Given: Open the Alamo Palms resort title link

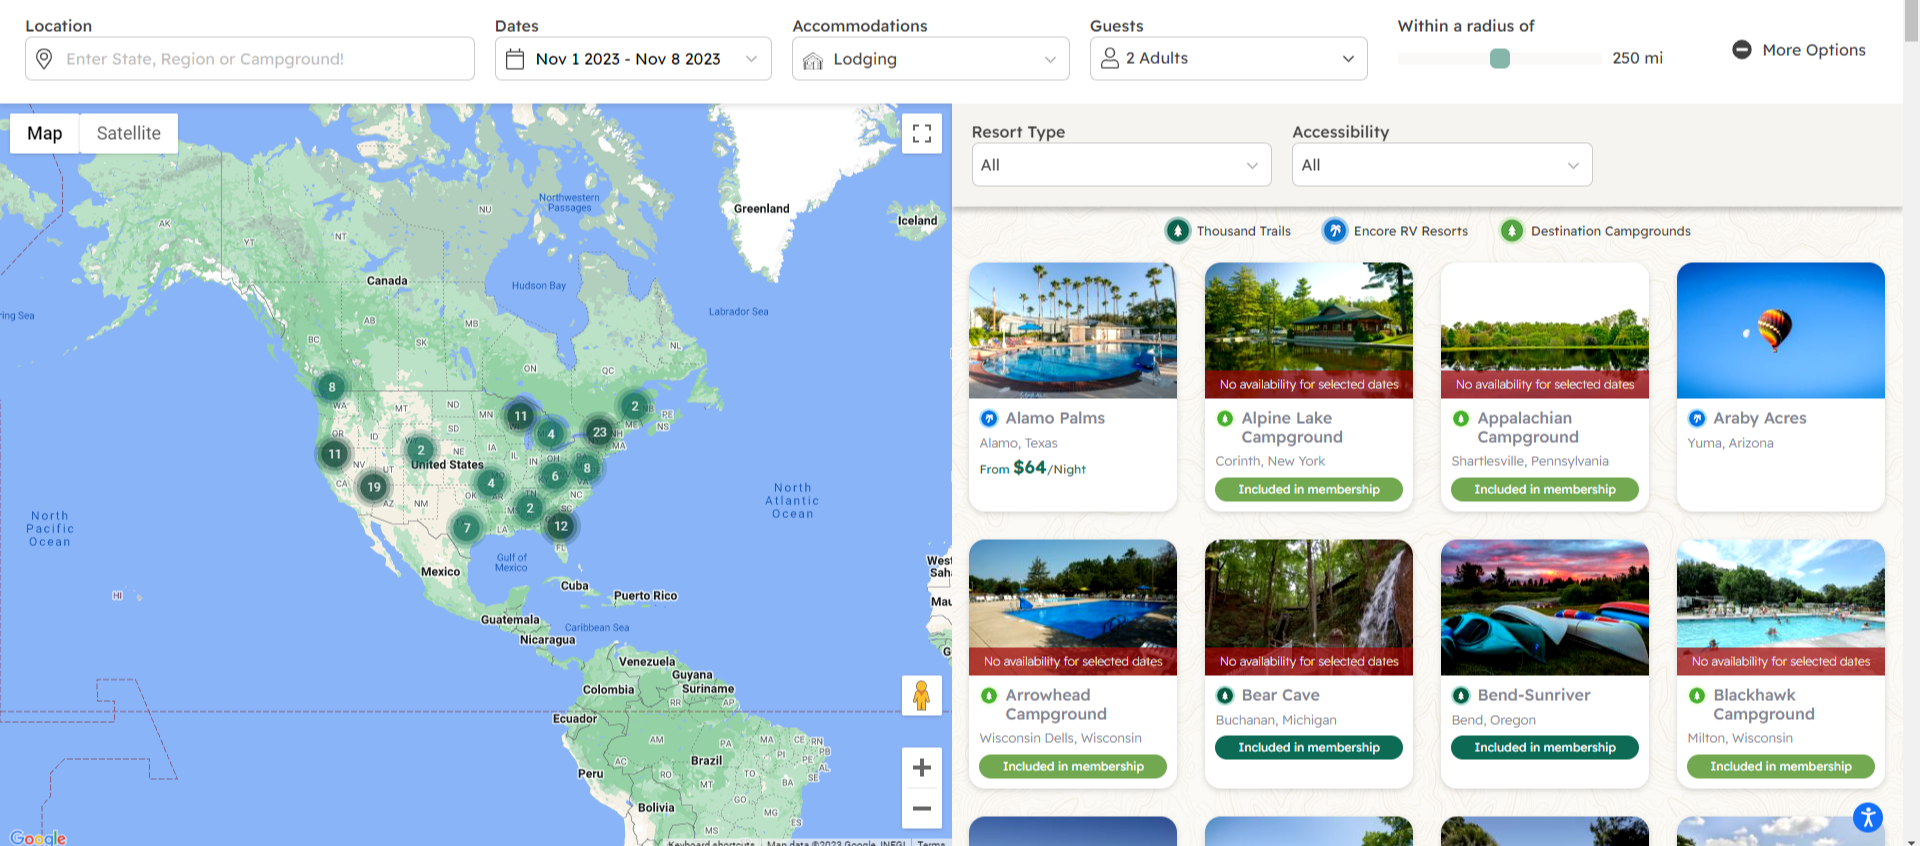Looking at the screenshot, I should tap(1055, 418).
